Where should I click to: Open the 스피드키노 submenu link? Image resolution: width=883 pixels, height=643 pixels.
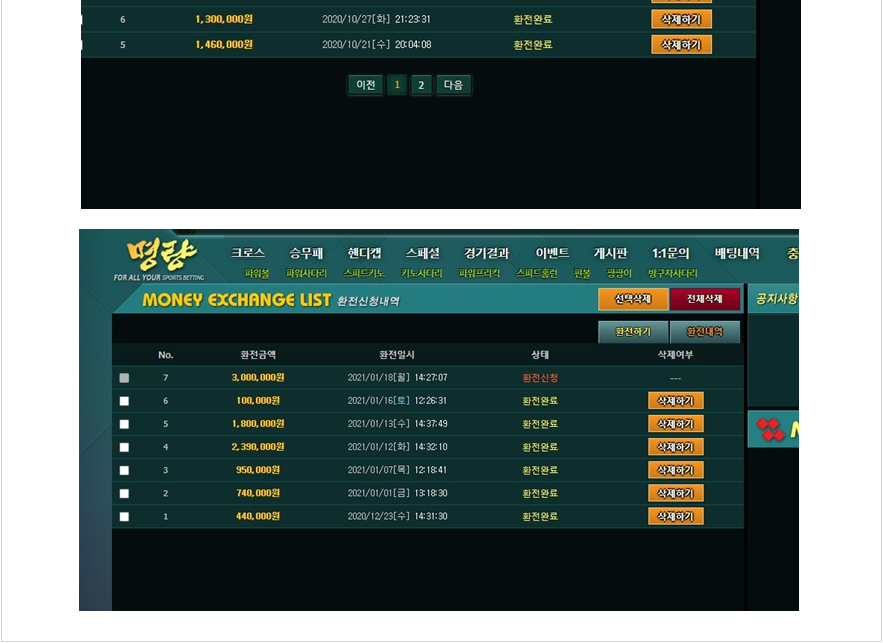(364, 273)
